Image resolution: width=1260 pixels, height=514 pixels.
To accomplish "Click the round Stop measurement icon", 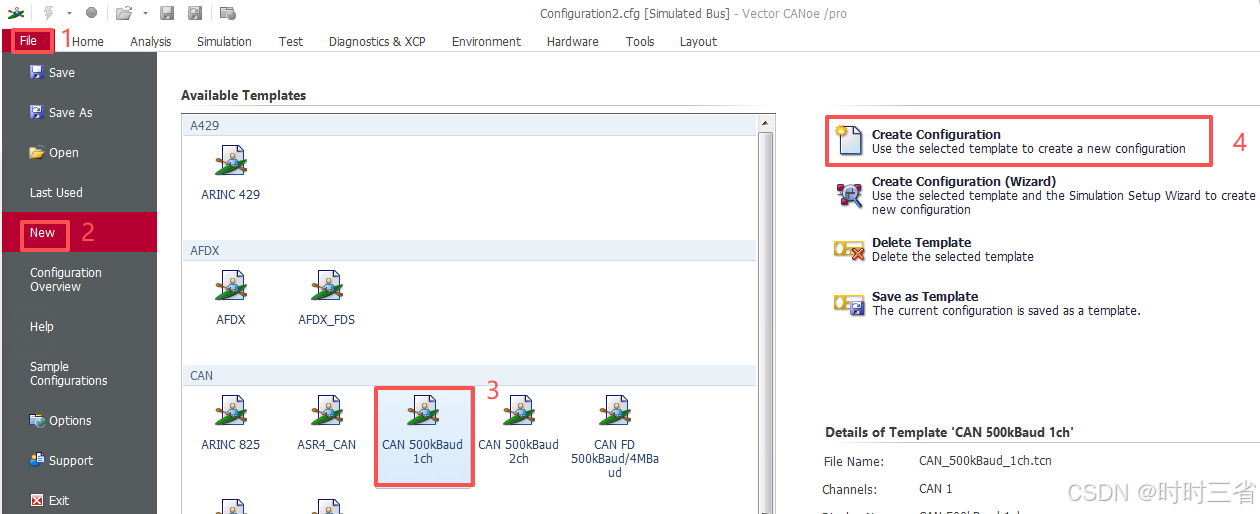I will coord(91,13).
